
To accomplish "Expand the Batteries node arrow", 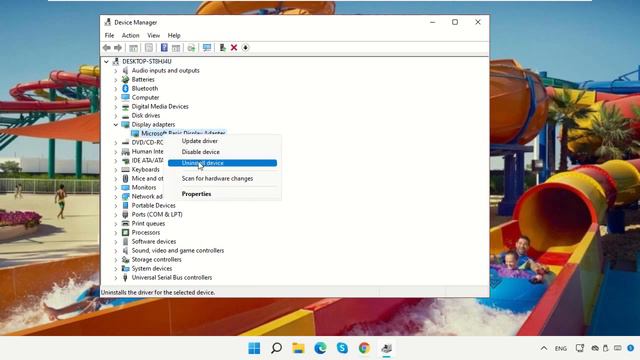I will coord(116,80).
